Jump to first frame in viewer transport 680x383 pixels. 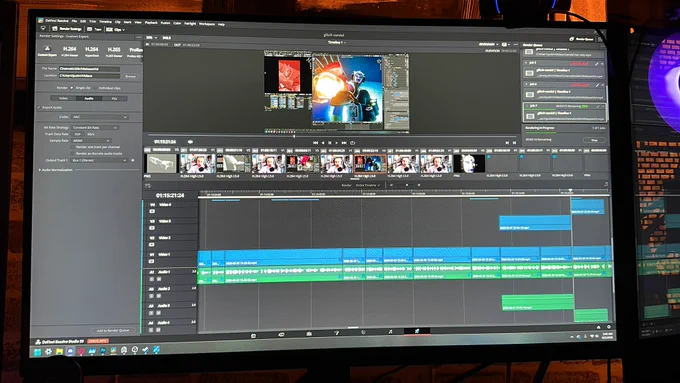315,143
